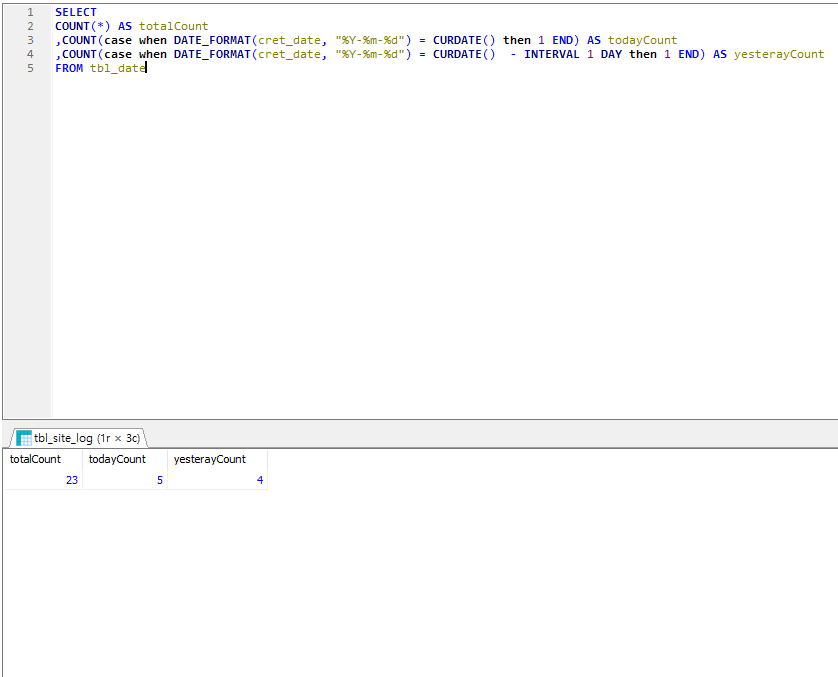Click the DAY keyword on line 4
The image size is (838, 677).
click(611, 54)
